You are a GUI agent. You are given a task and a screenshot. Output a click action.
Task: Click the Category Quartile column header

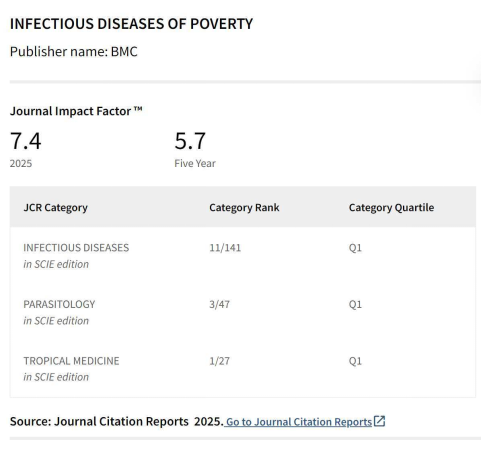point(391,207)
